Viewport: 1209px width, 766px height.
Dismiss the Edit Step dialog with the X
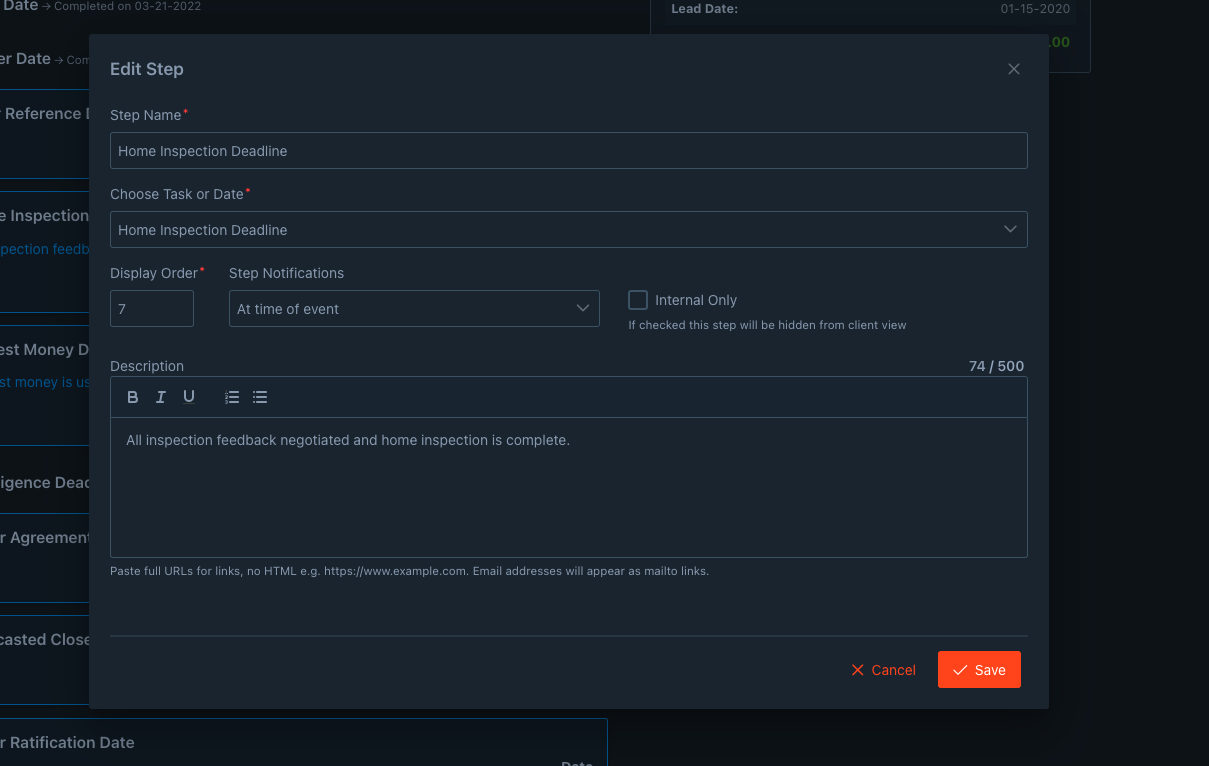pyautogui.click(x=1013, y=69)
